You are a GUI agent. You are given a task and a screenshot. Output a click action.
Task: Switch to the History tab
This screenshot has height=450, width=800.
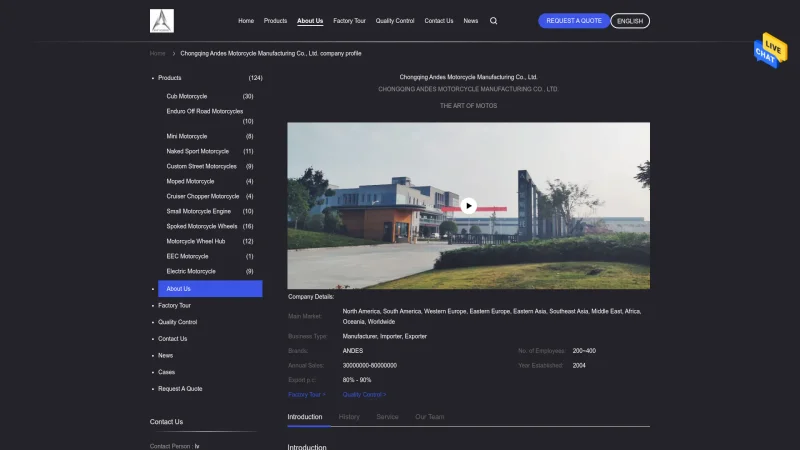point(349,417)
